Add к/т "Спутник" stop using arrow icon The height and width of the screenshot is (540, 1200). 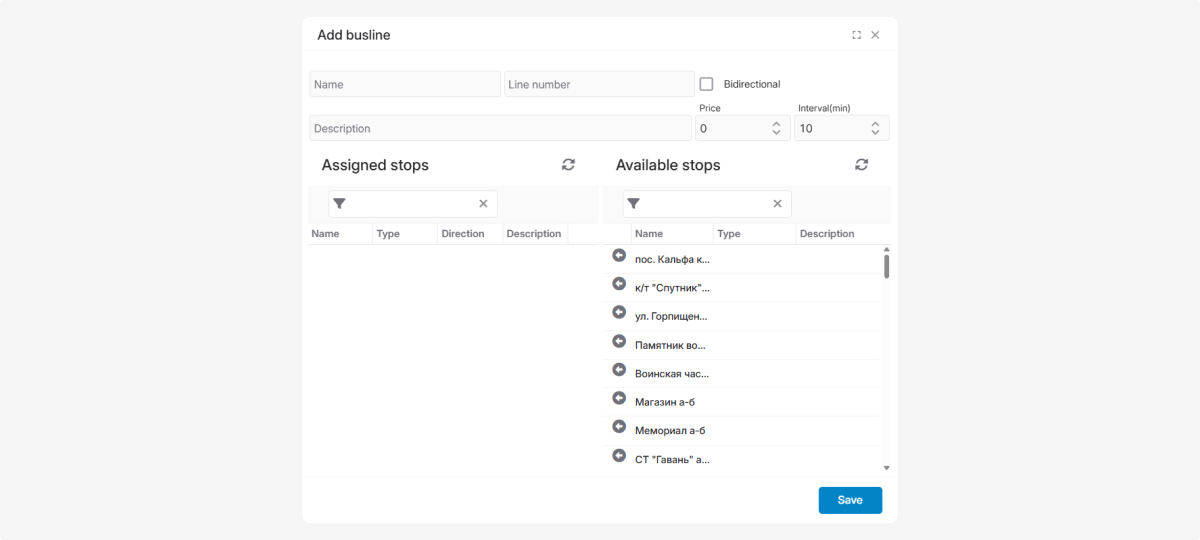click(x=618, y=285)
